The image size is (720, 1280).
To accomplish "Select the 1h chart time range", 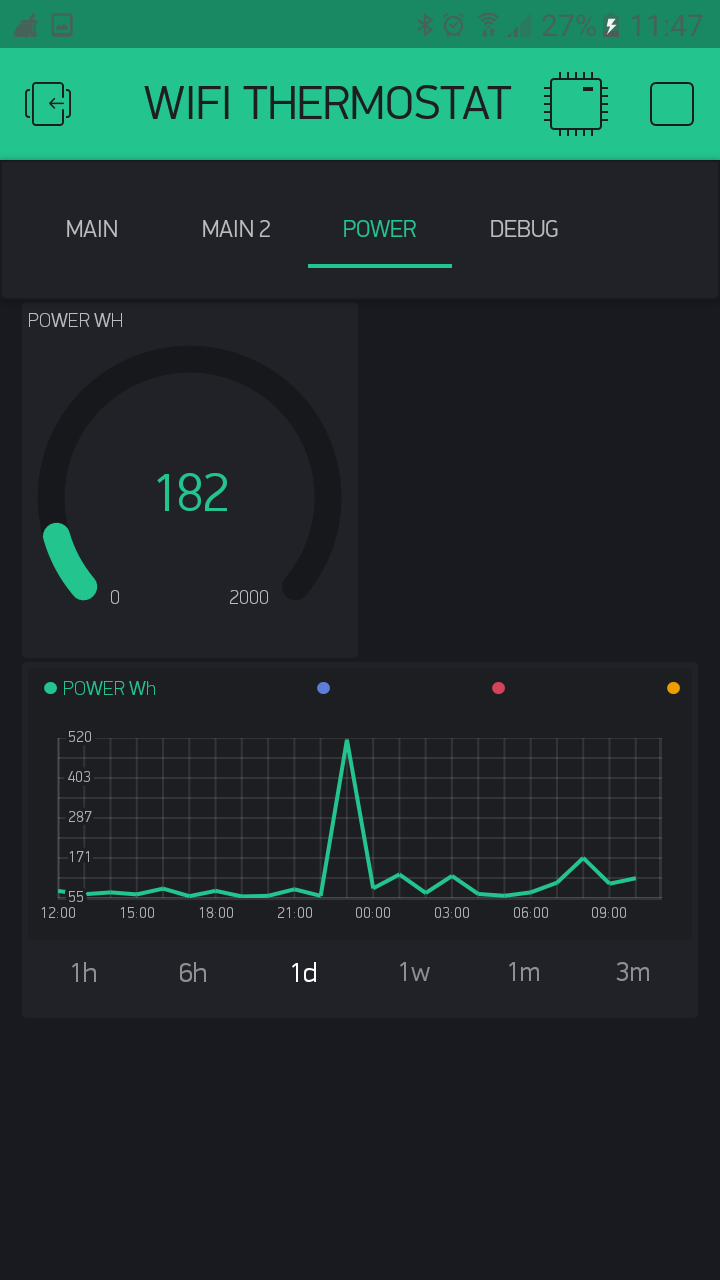I will point(84,972).
